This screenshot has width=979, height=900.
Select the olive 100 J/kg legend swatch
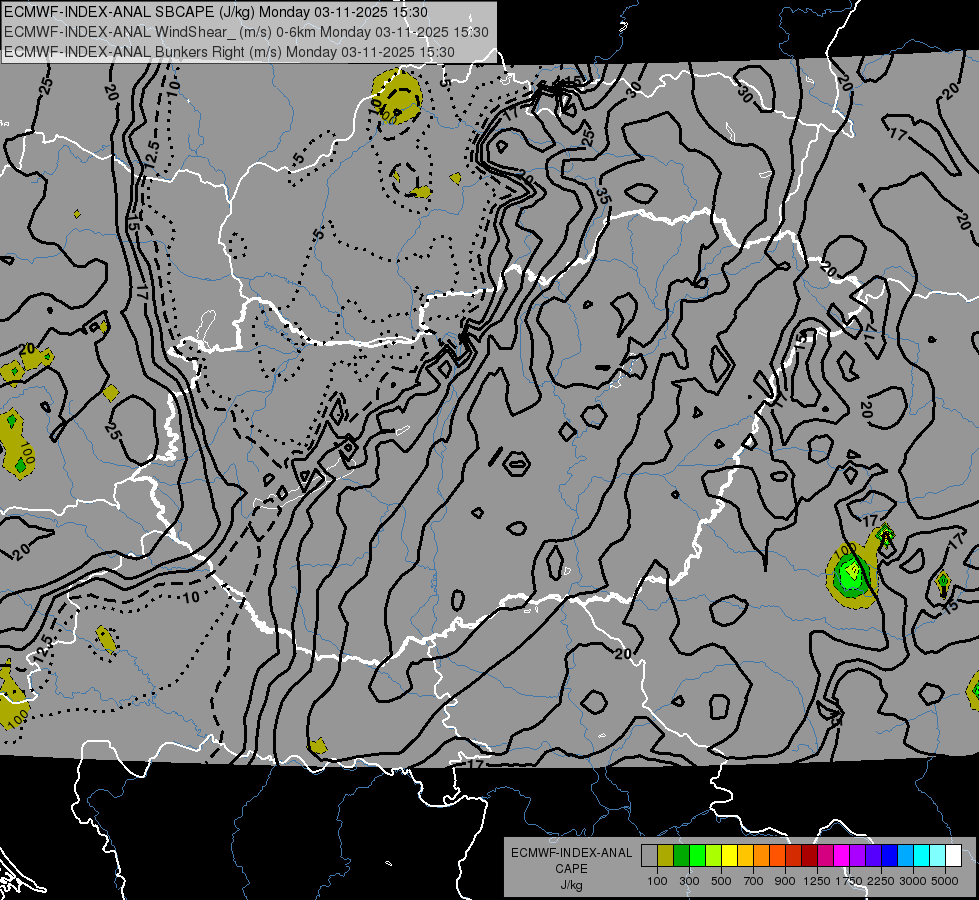[x=666, y=856]
